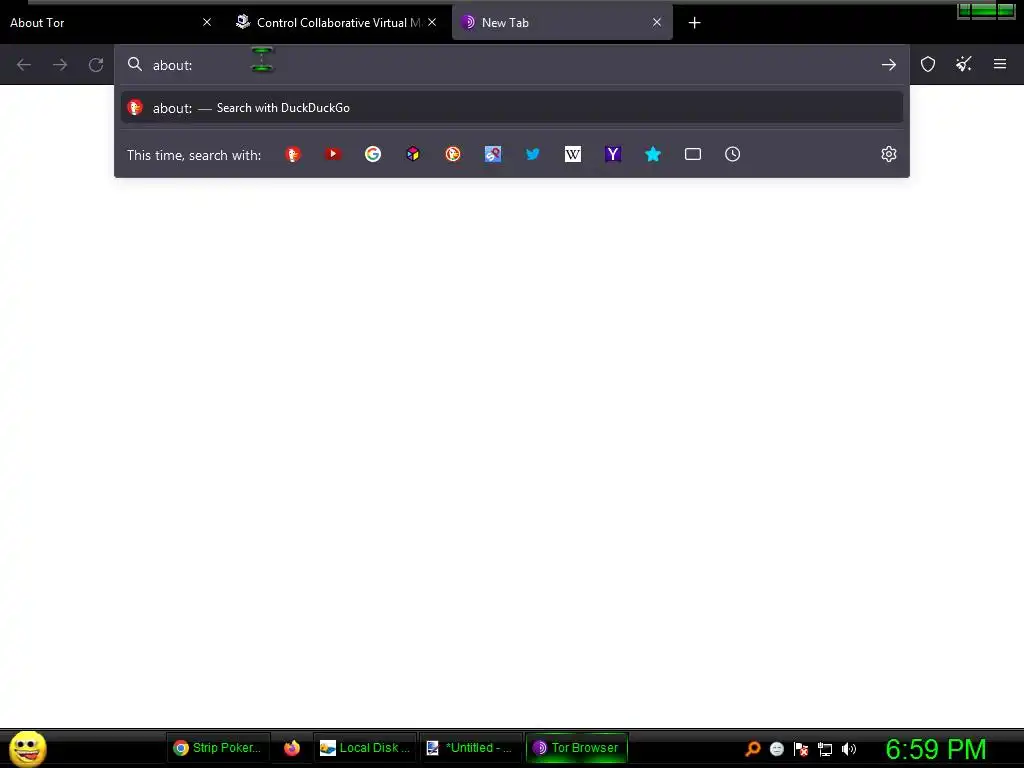Search bookmarks using the star icon
The height and width of the screenshot is (768, 1024).
[x=653, y=154]
